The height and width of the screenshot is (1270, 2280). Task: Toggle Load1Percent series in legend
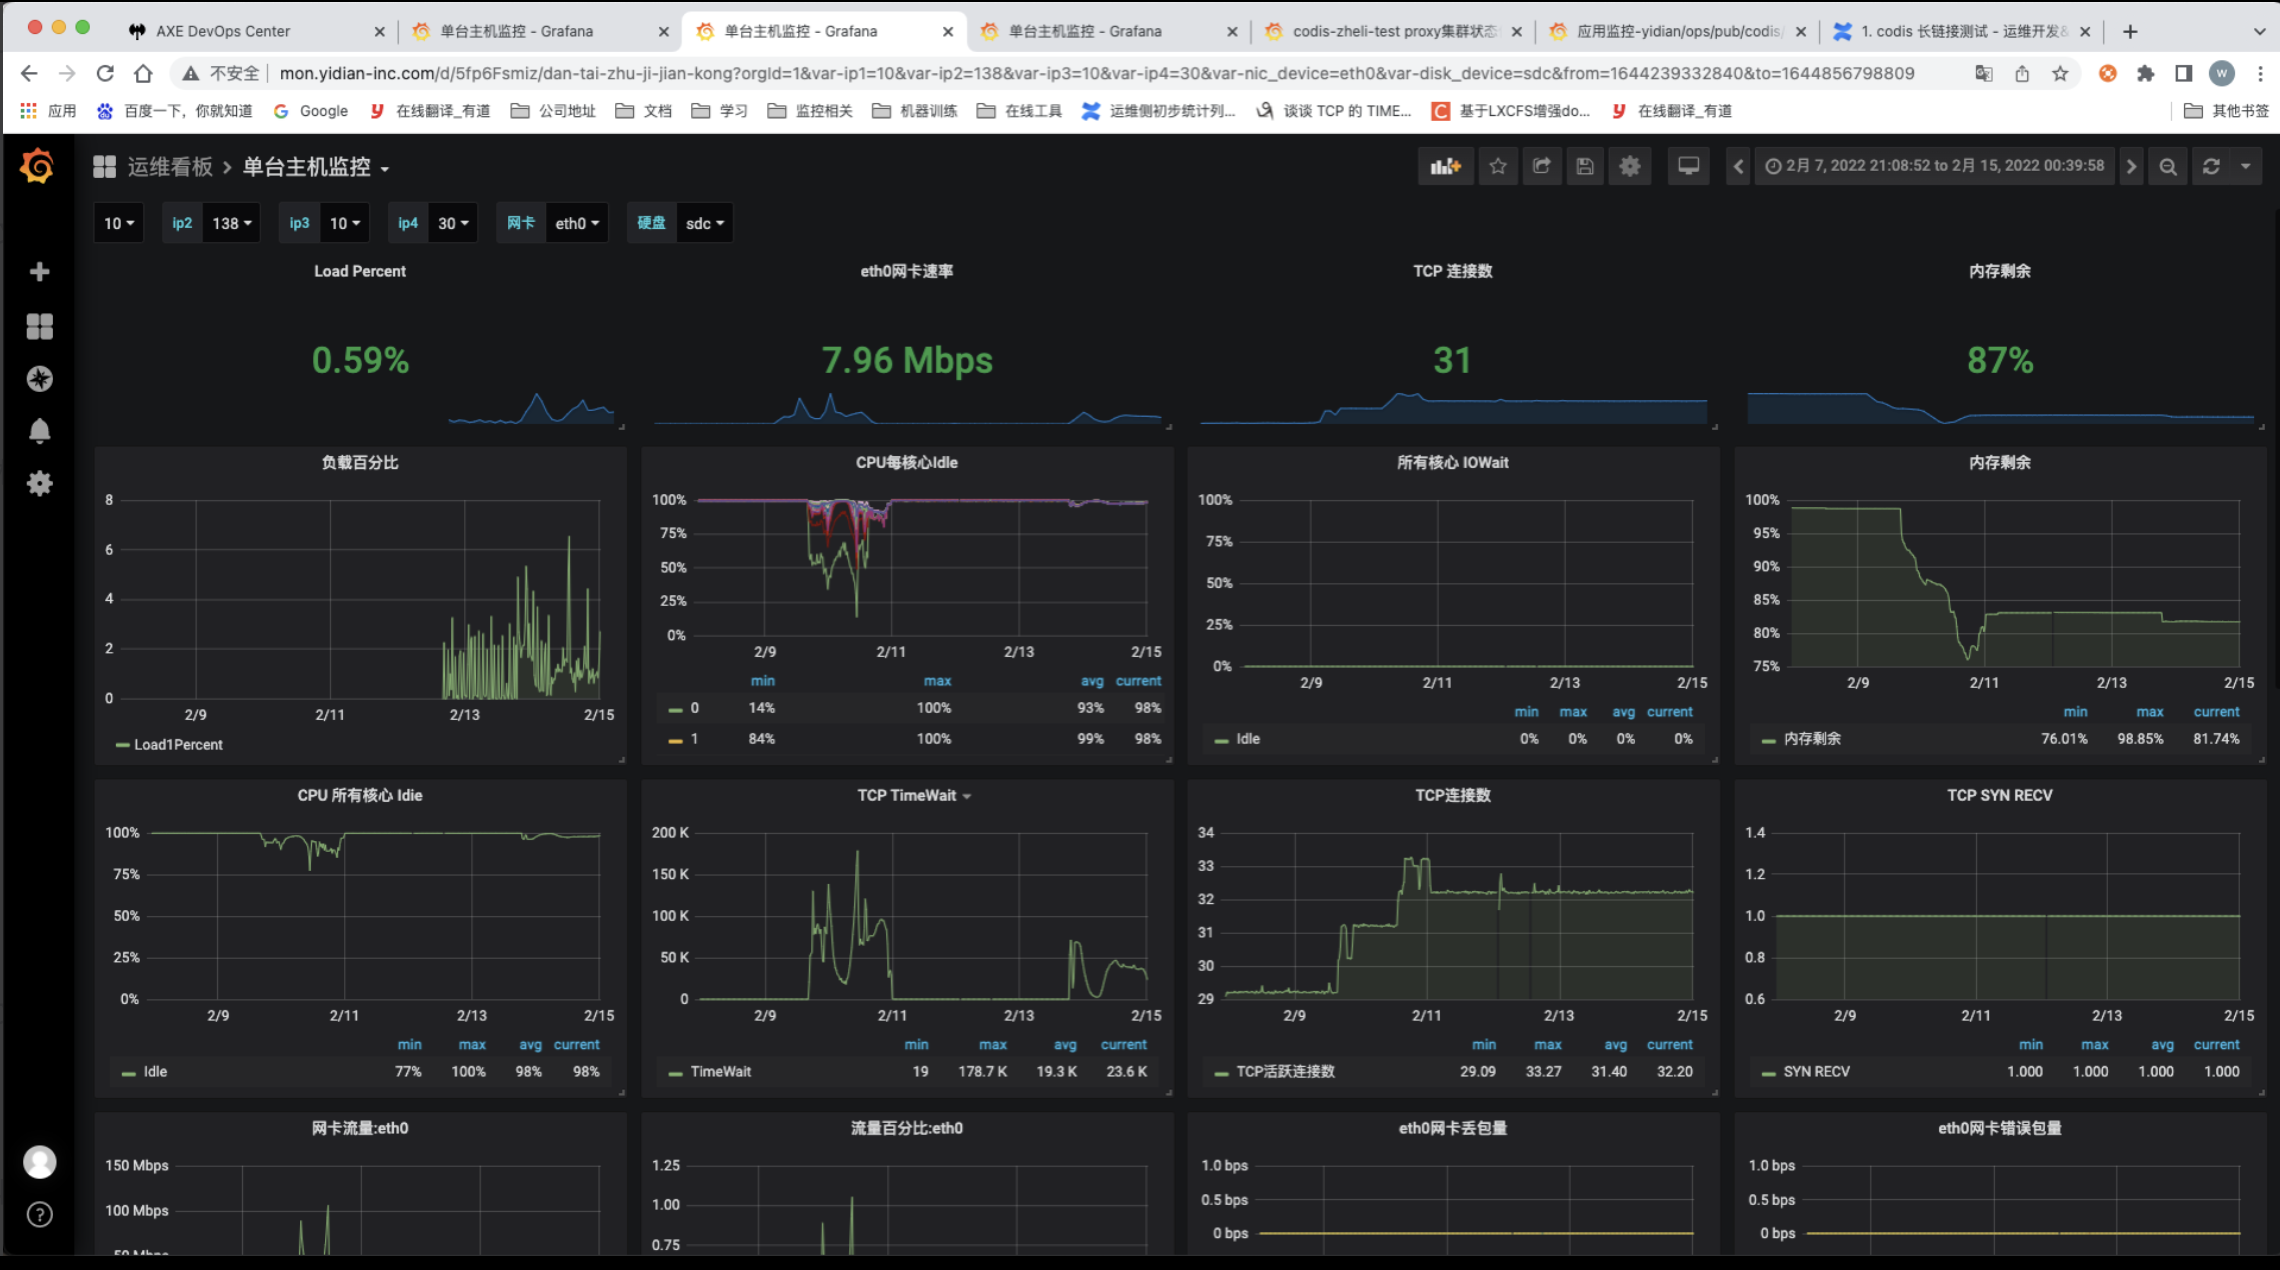177,745
